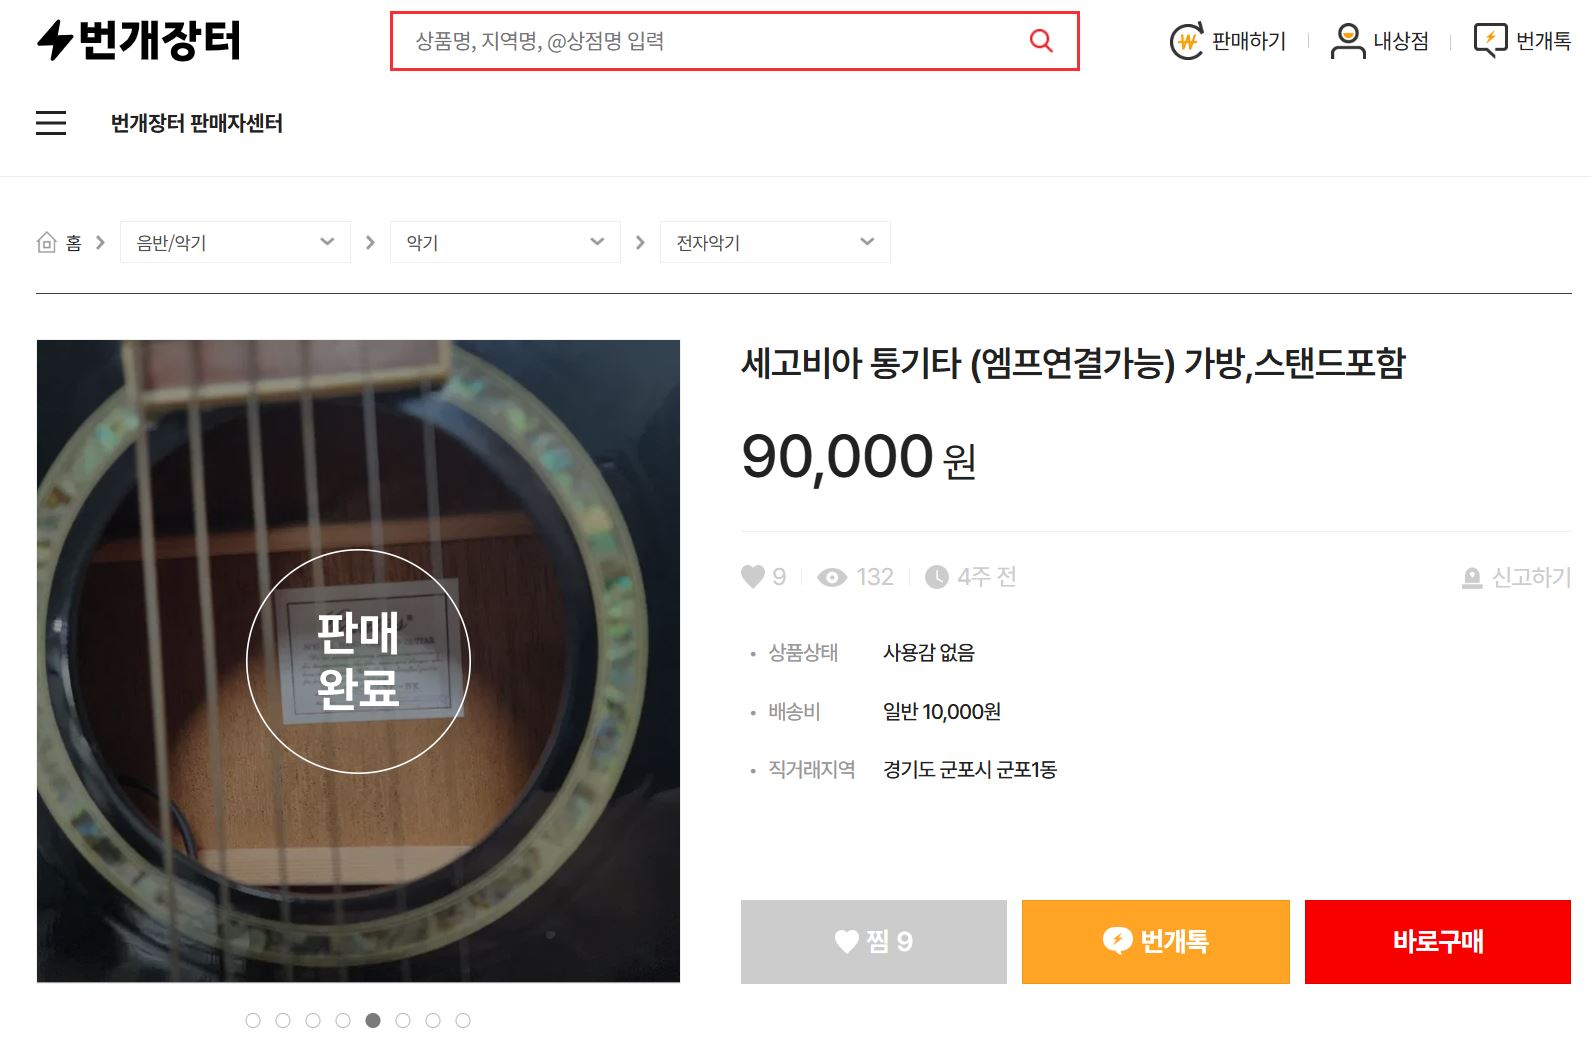1591x1043 pixels.
Task: Open 내상점 profile icon
Action: [1347, 41]
